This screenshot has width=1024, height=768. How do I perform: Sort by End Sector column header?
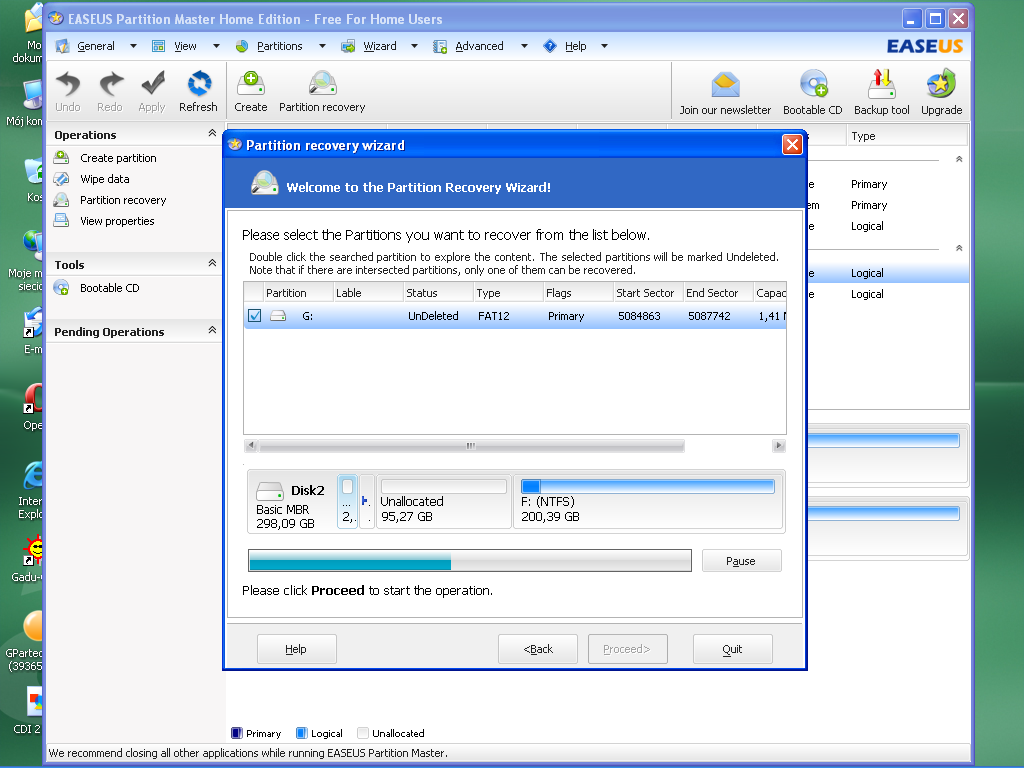(x=718, y=293)
